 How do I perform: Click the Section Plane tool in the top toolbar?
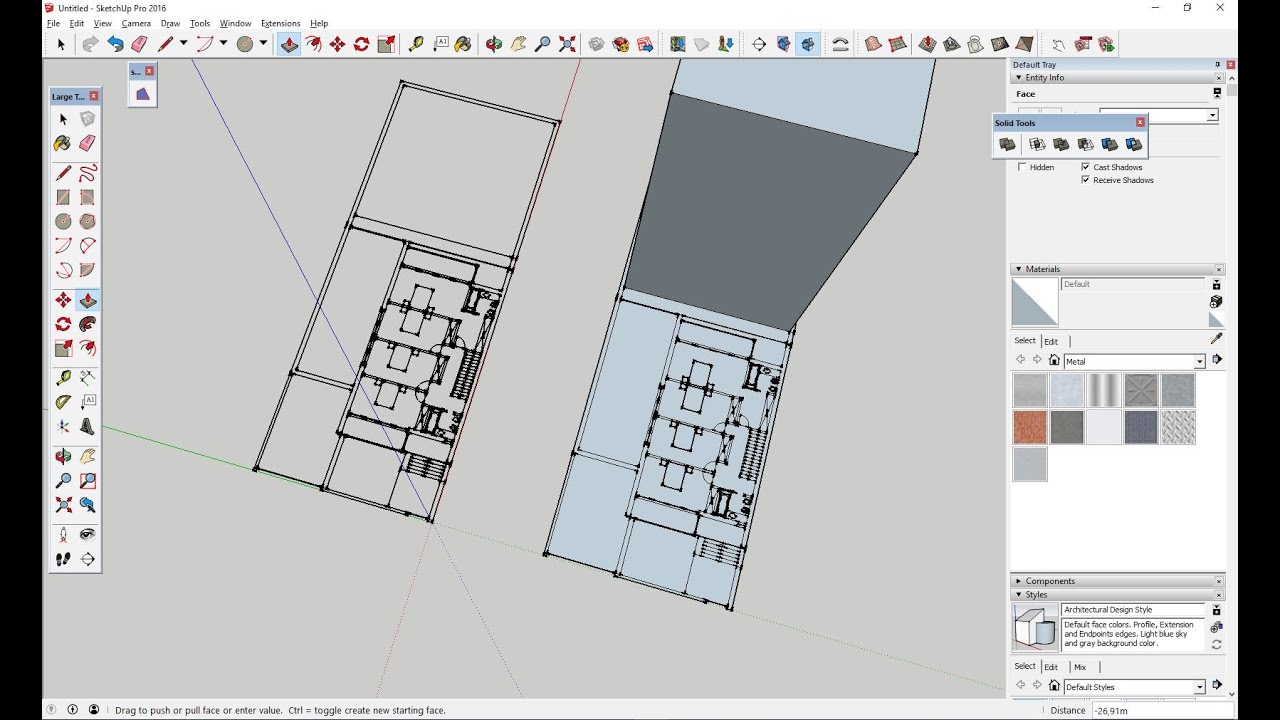758,44
